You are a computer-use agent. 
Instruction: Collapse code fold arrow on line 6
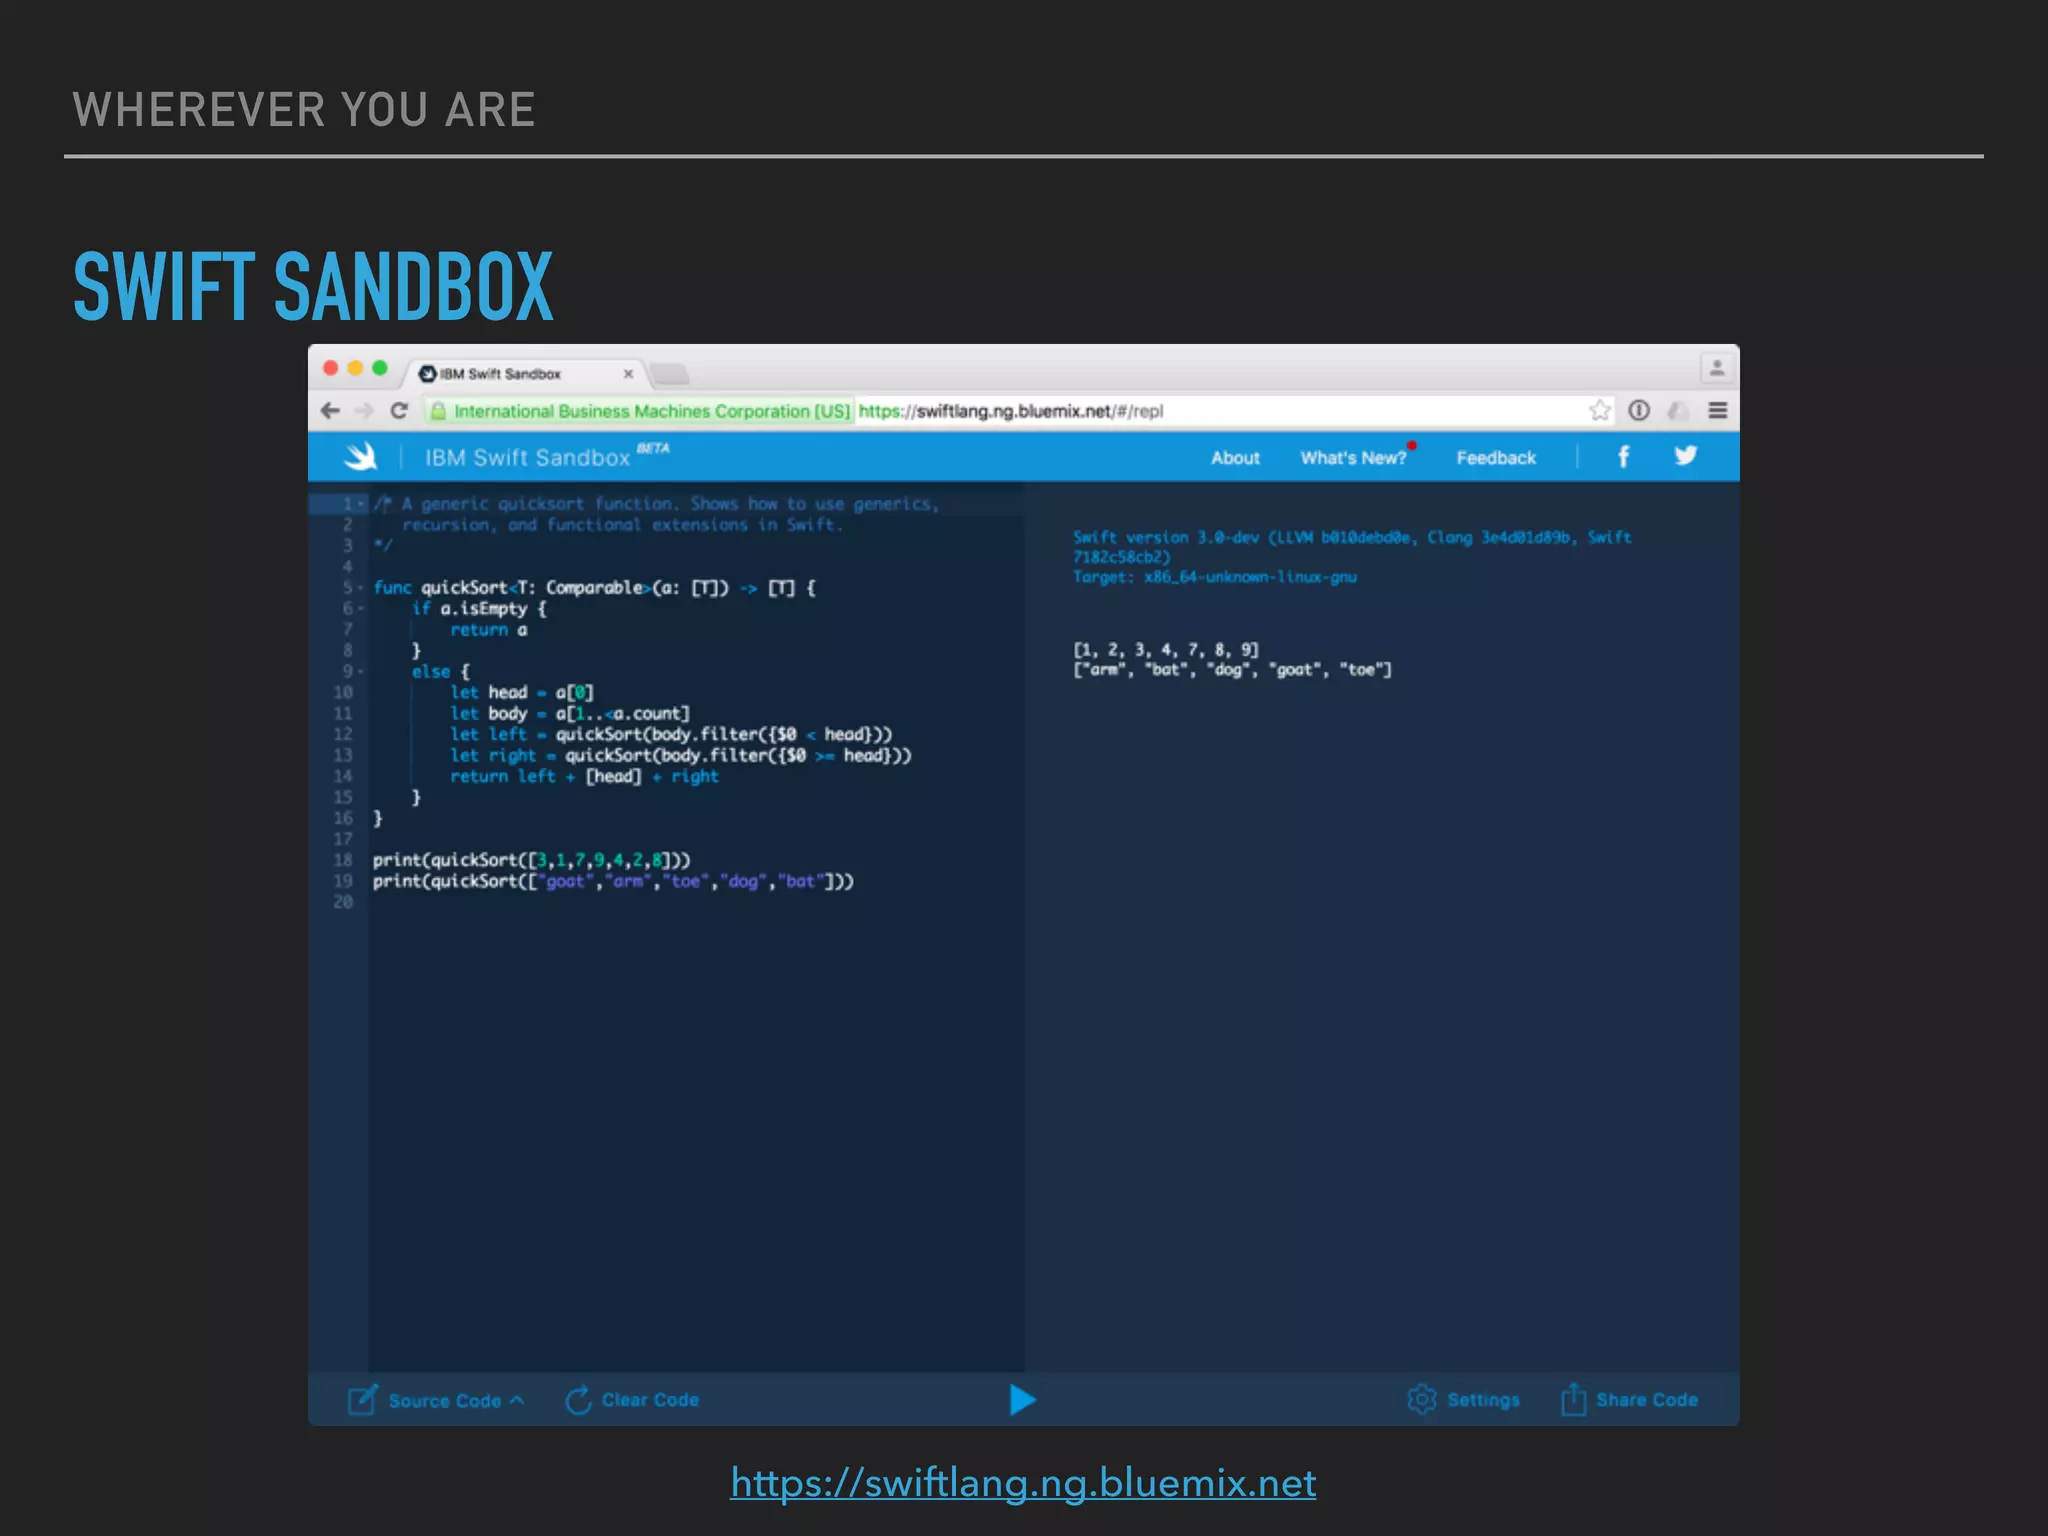[361, 609]
